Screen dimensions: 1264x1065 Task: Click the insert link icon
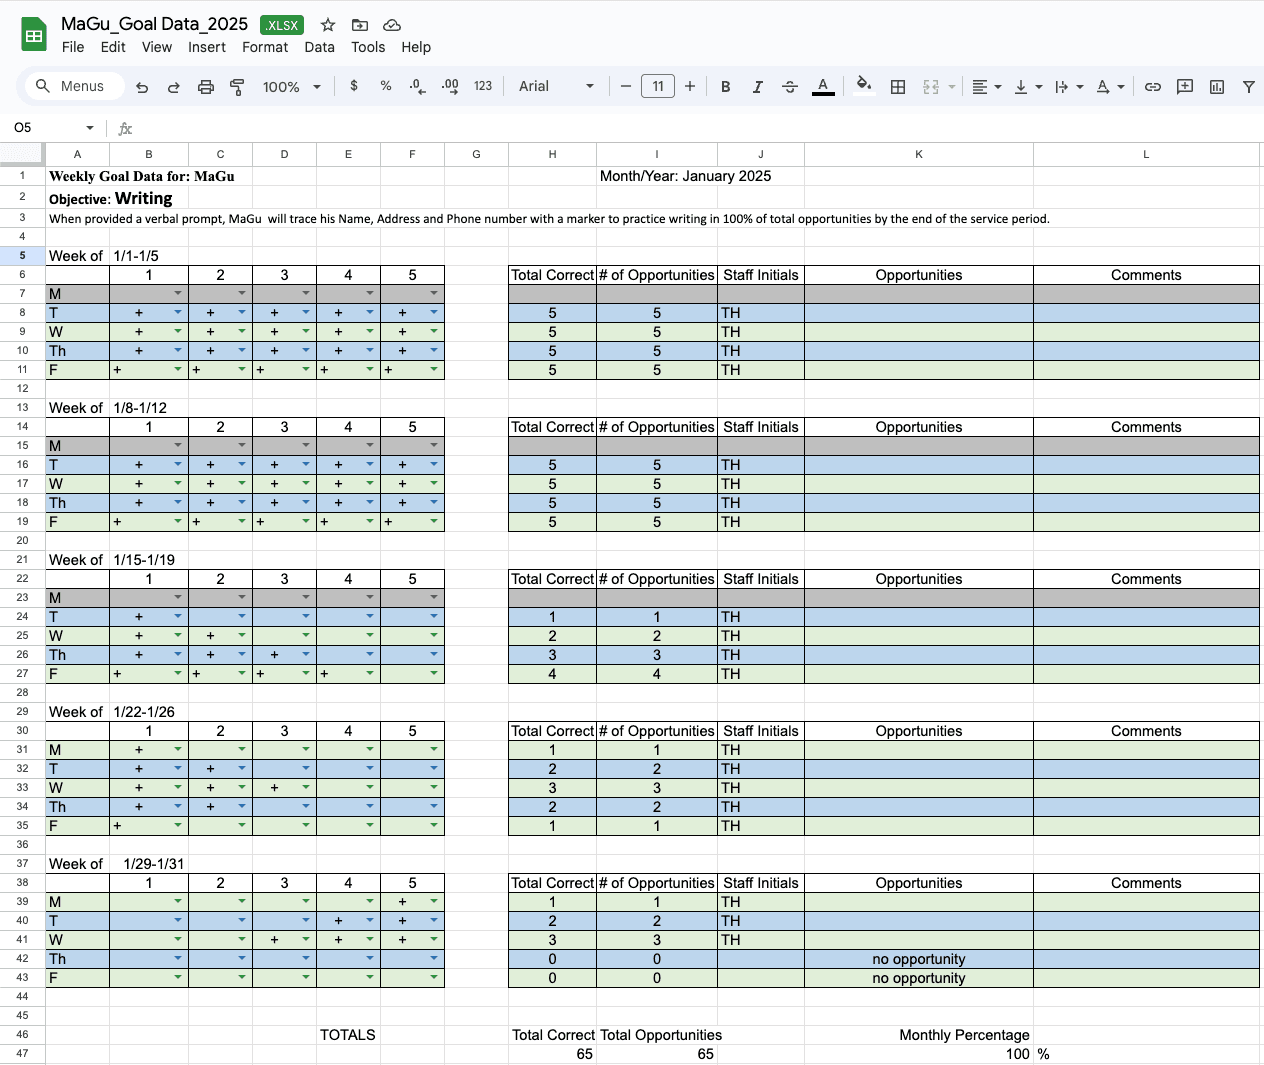coord(1153,87)
